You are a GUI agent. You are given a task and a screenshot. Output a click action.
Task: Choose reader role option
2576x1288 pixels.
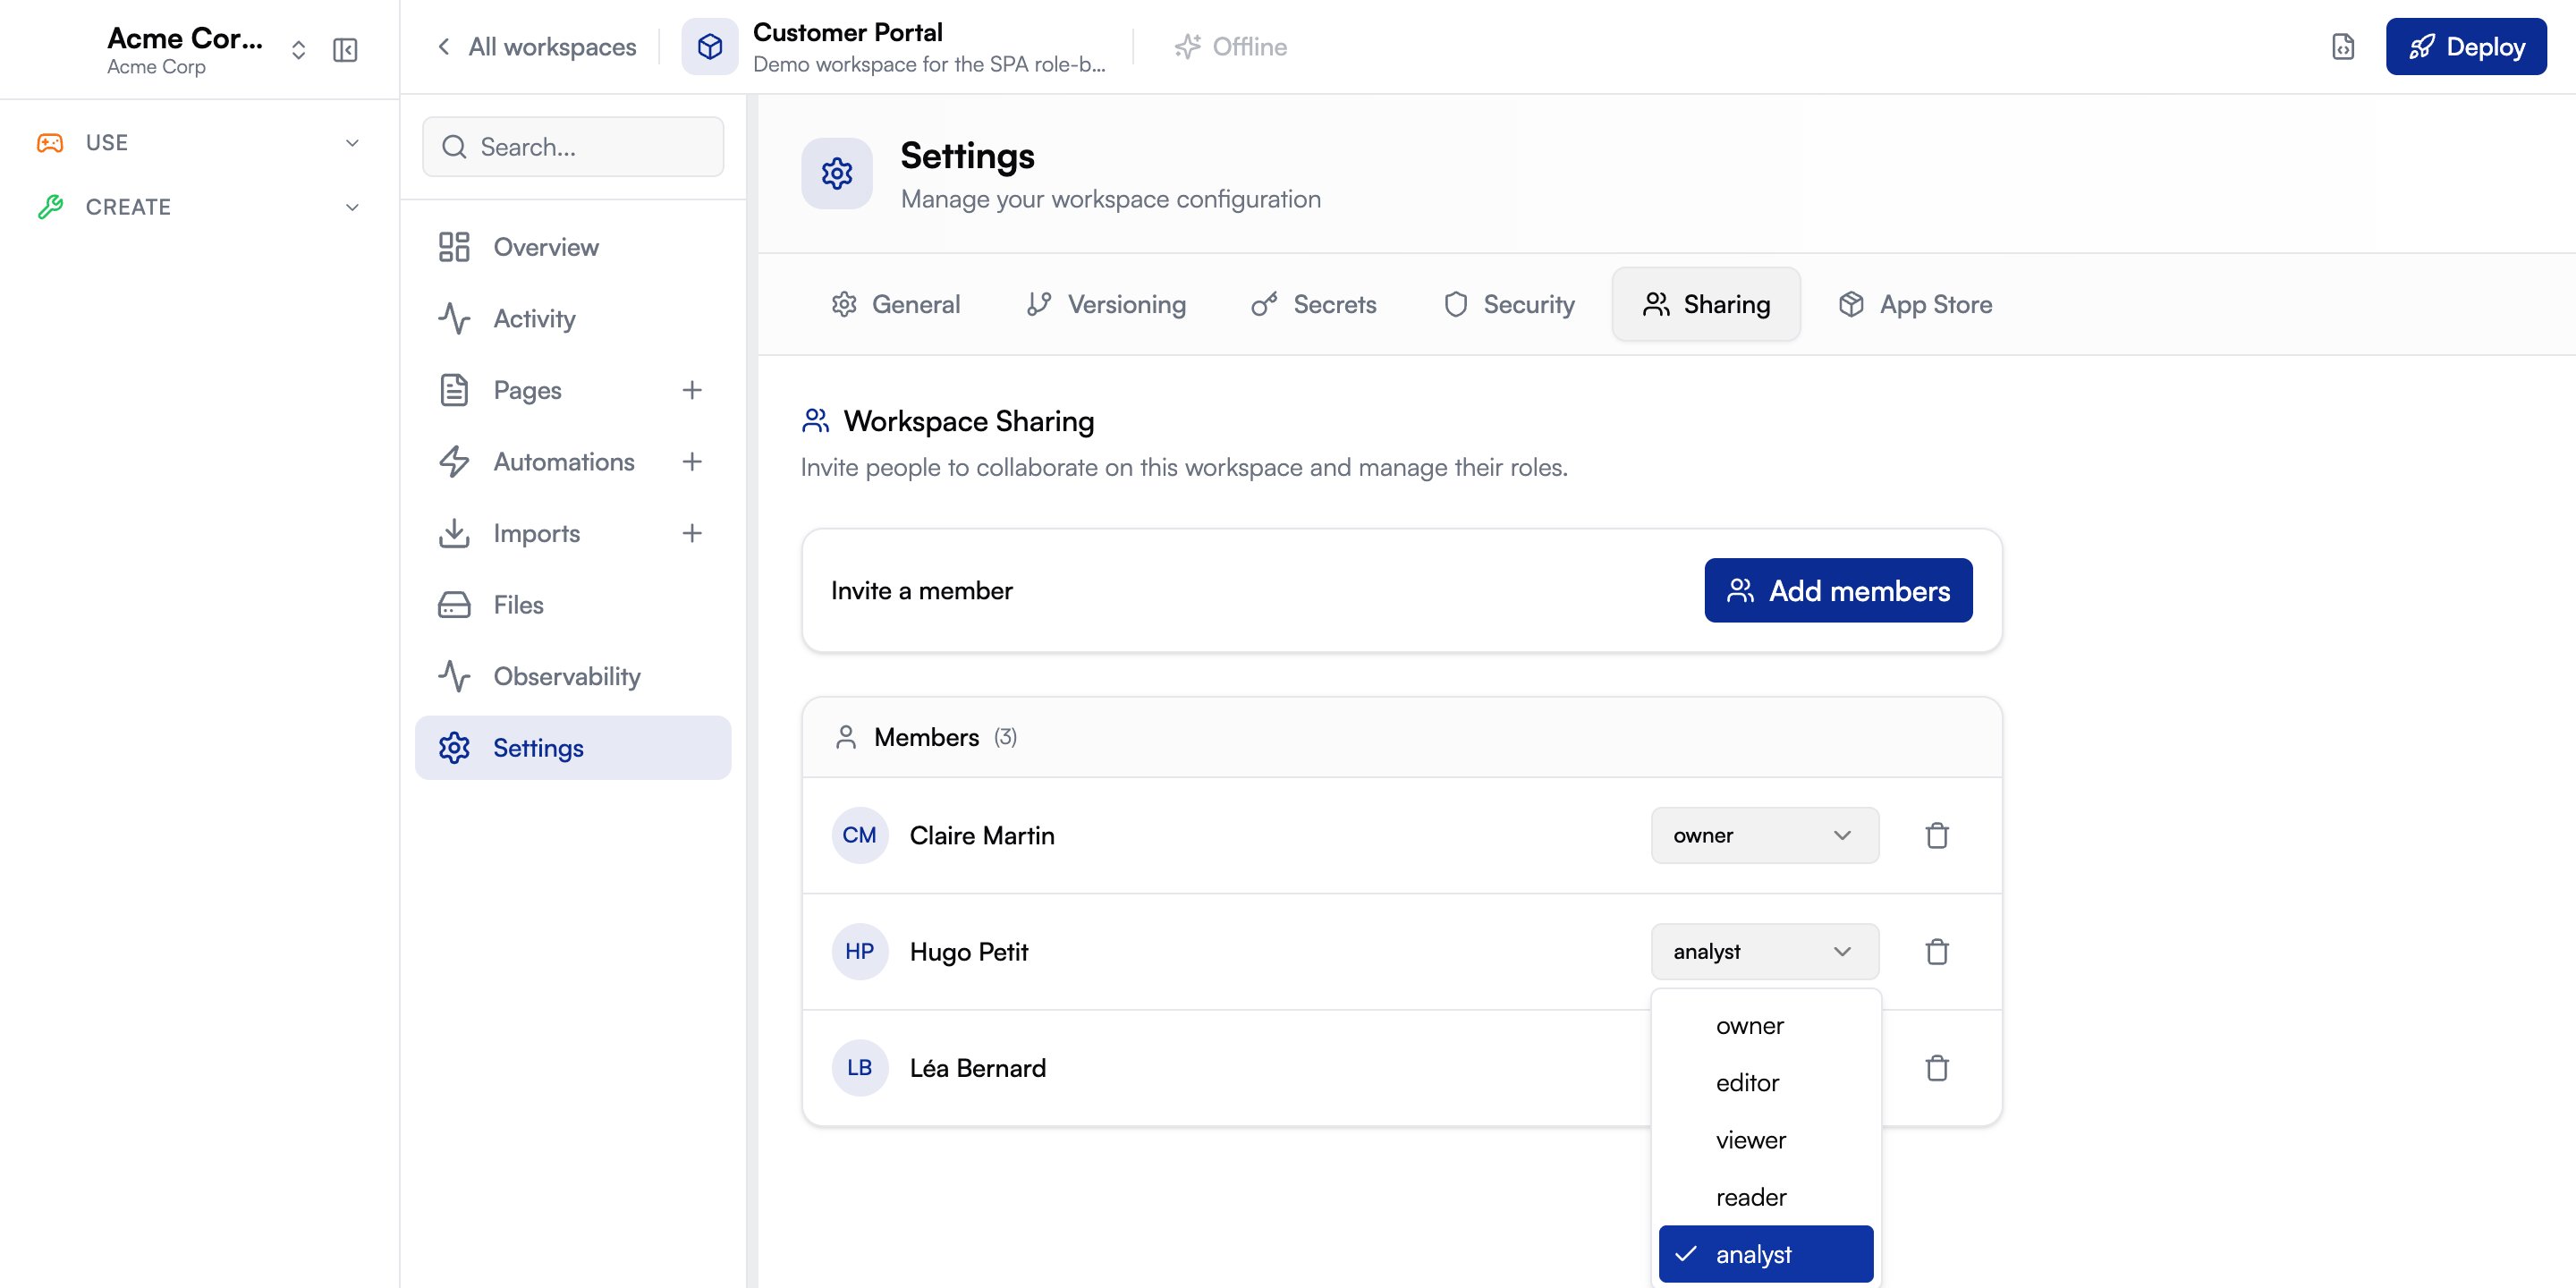pos(1766,1197)
